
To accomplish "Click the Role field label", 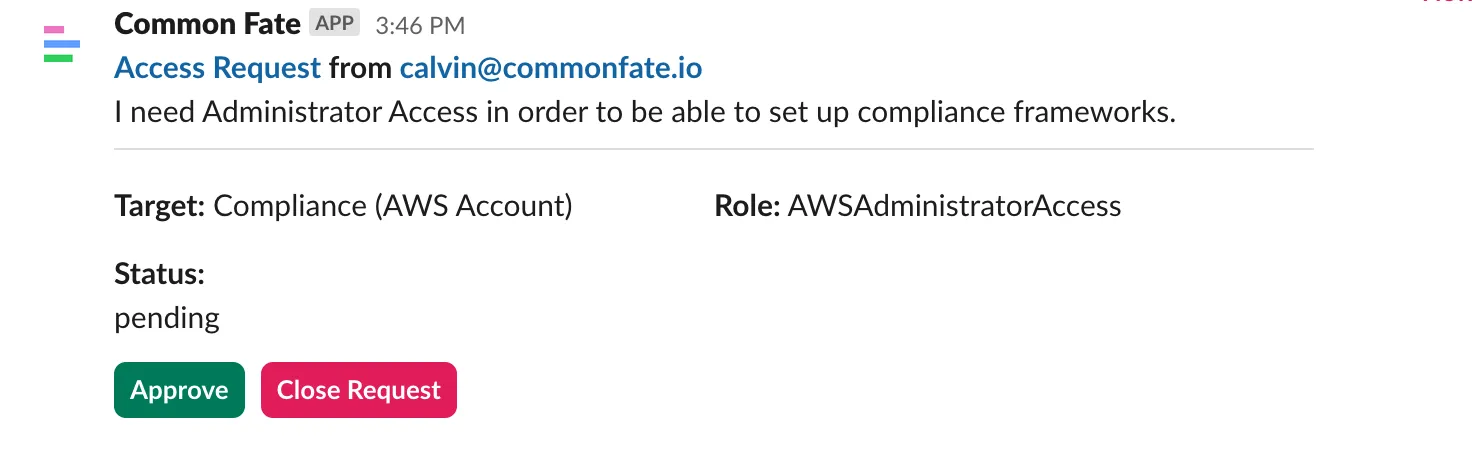I will [747, 206].
